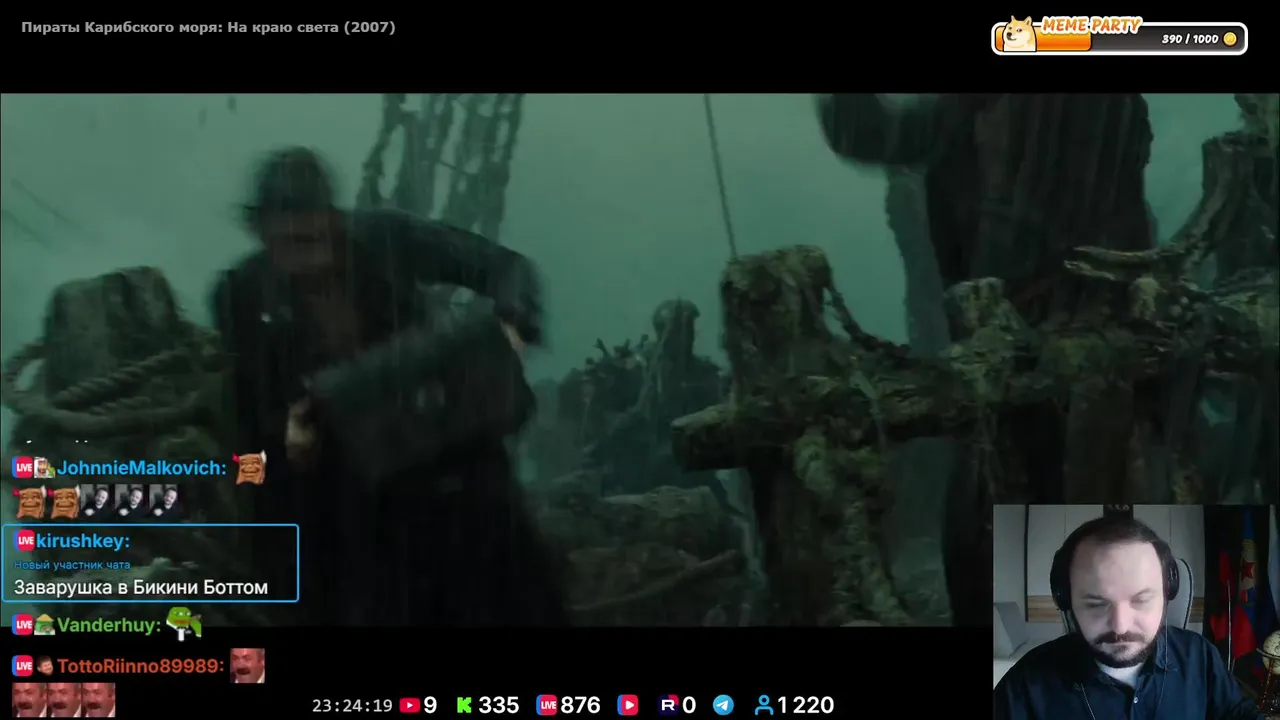
Task: Click the Kick viewer count 335
Action: 498,705
